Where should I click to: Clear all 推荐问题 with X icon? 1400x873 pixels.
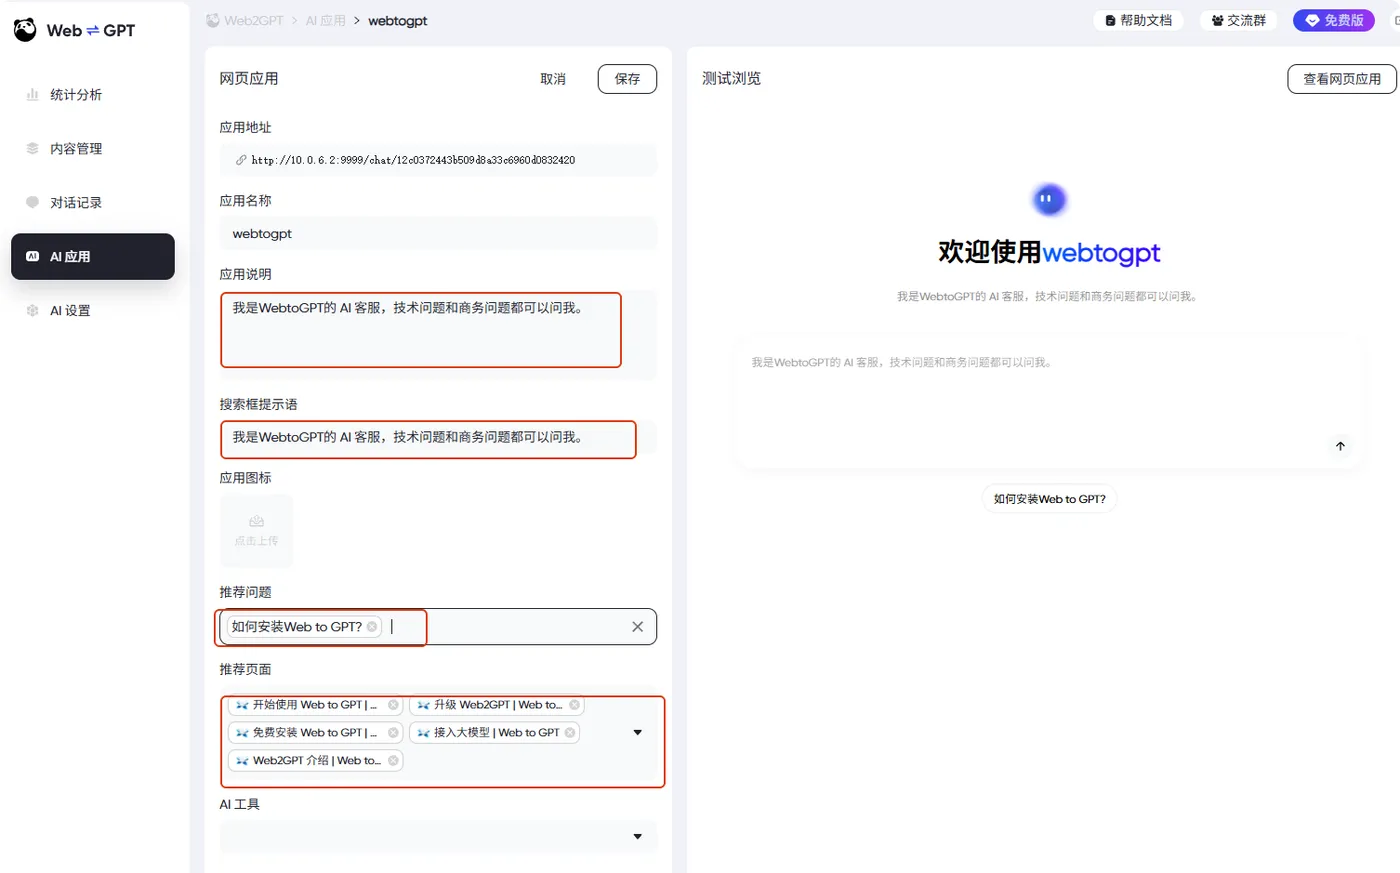(x=637, y=627)
